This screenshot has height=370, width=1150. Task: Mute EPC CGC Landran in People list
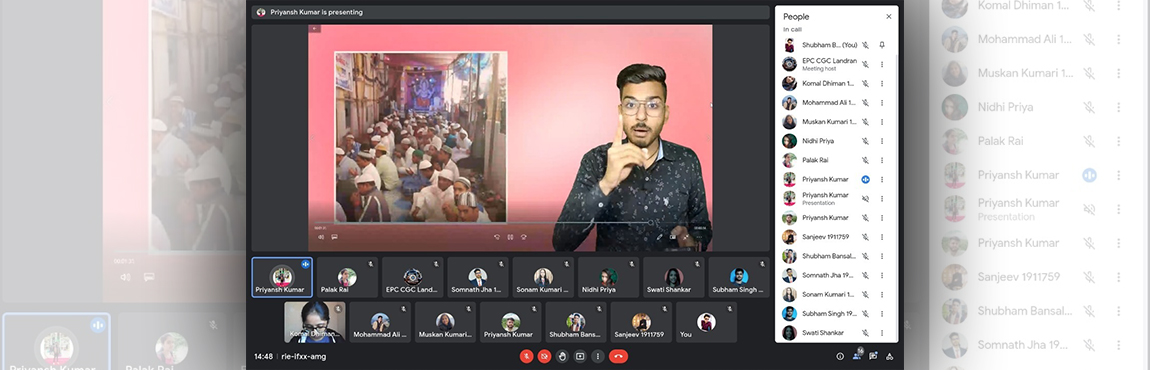(x=865, y=65)
